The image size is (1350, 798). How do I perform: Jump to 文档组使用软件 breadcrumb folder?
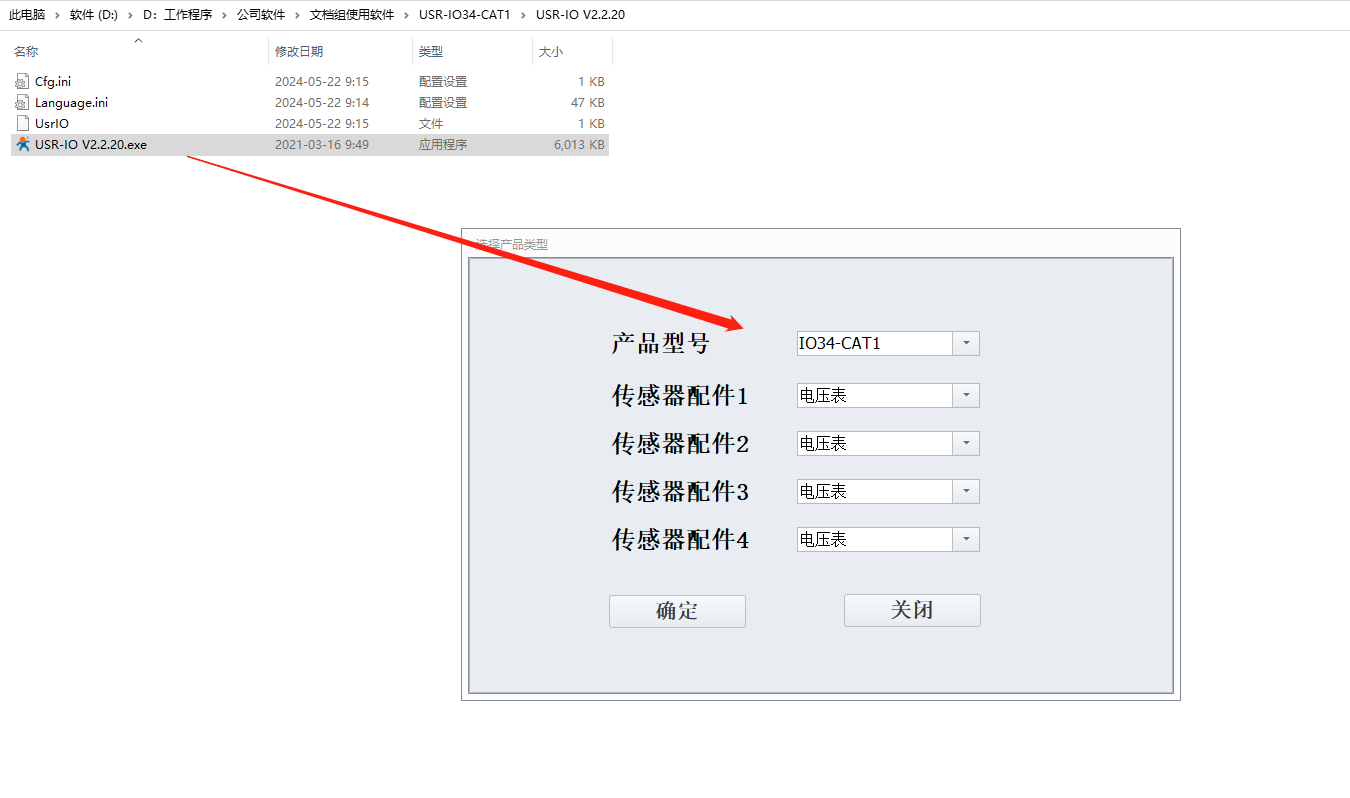point(352,15)
